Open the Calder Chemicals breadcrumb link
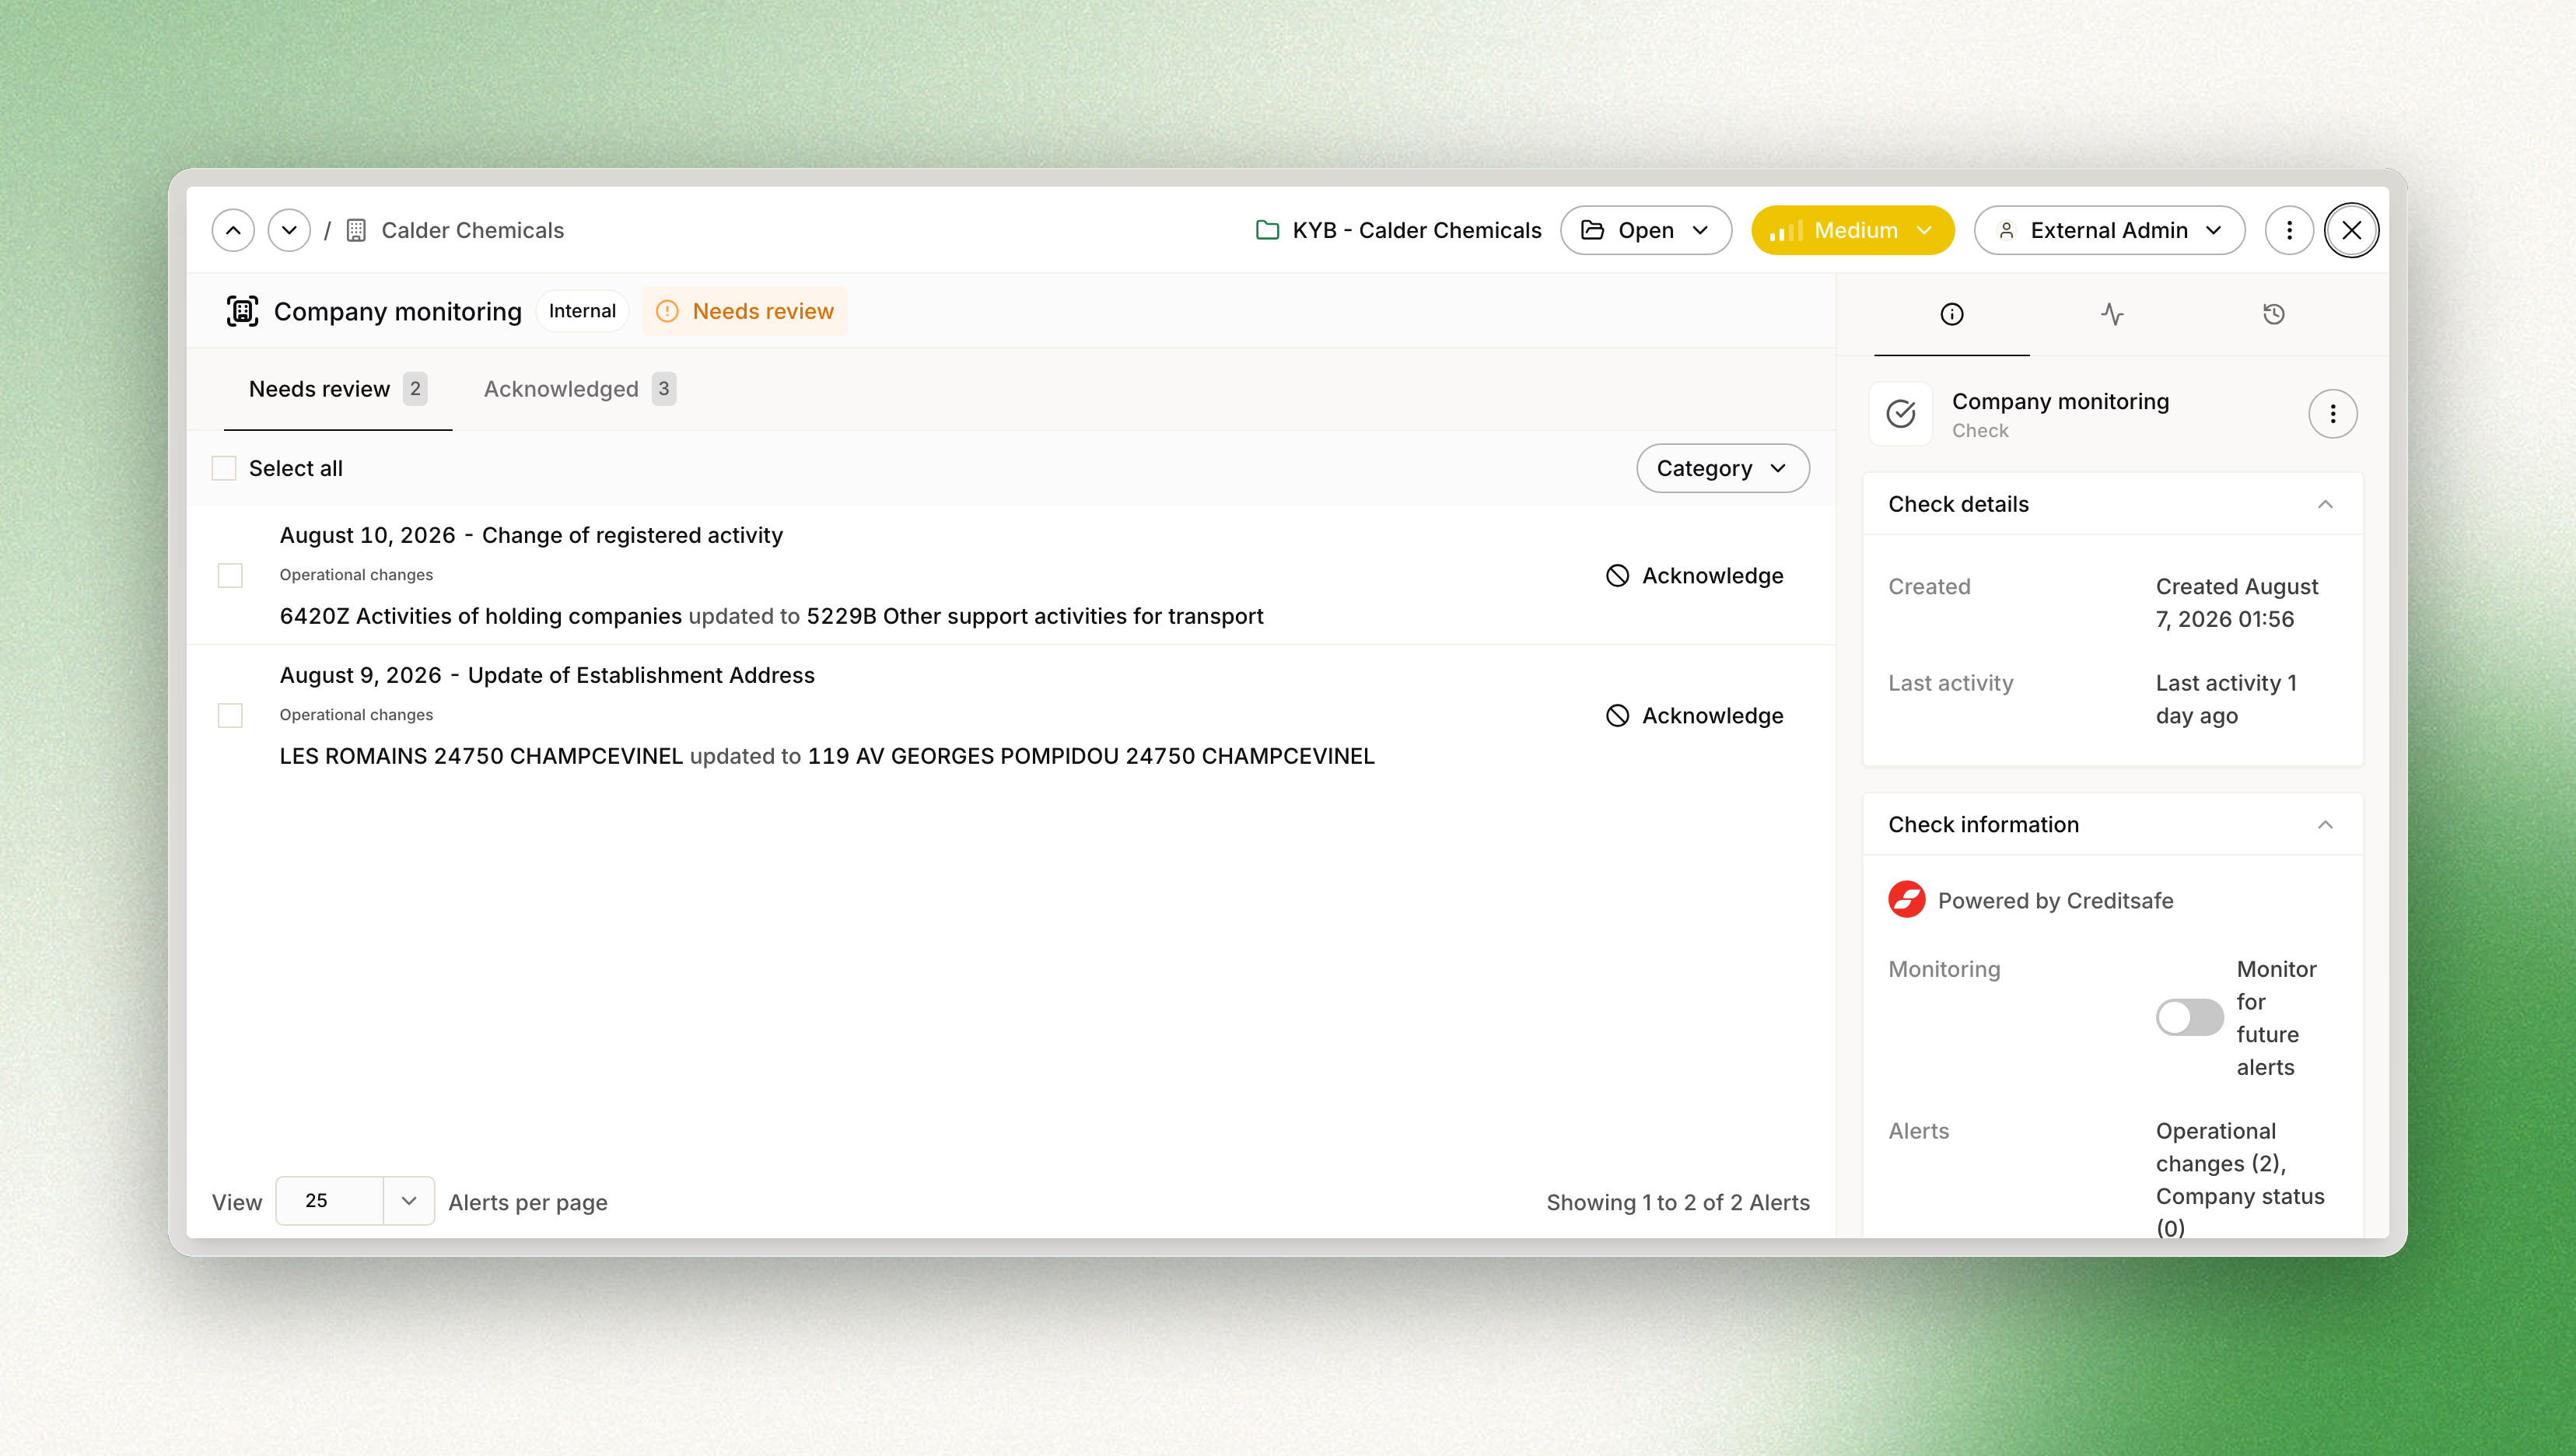2576x1456 pixels. click(472, 230)
